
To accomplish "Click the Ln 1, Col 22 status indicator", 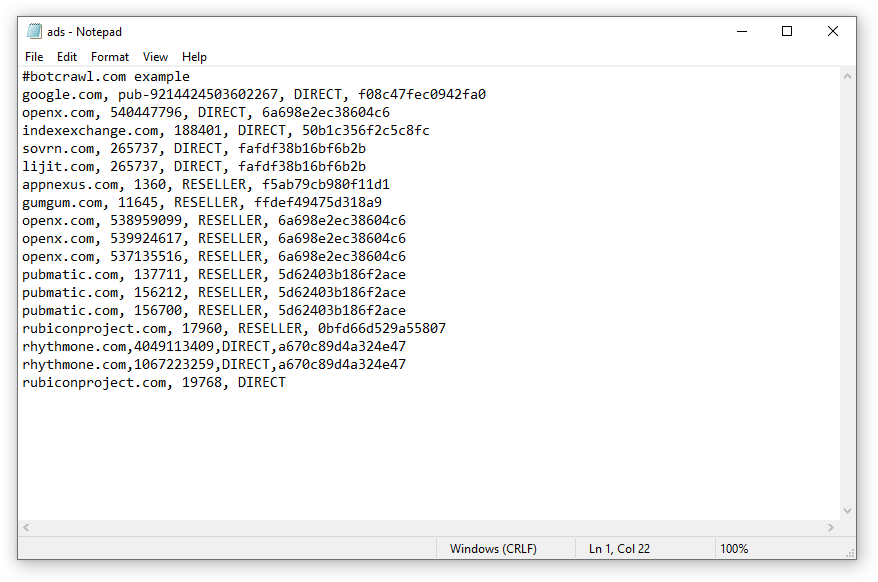I will [x=620, y=549].
